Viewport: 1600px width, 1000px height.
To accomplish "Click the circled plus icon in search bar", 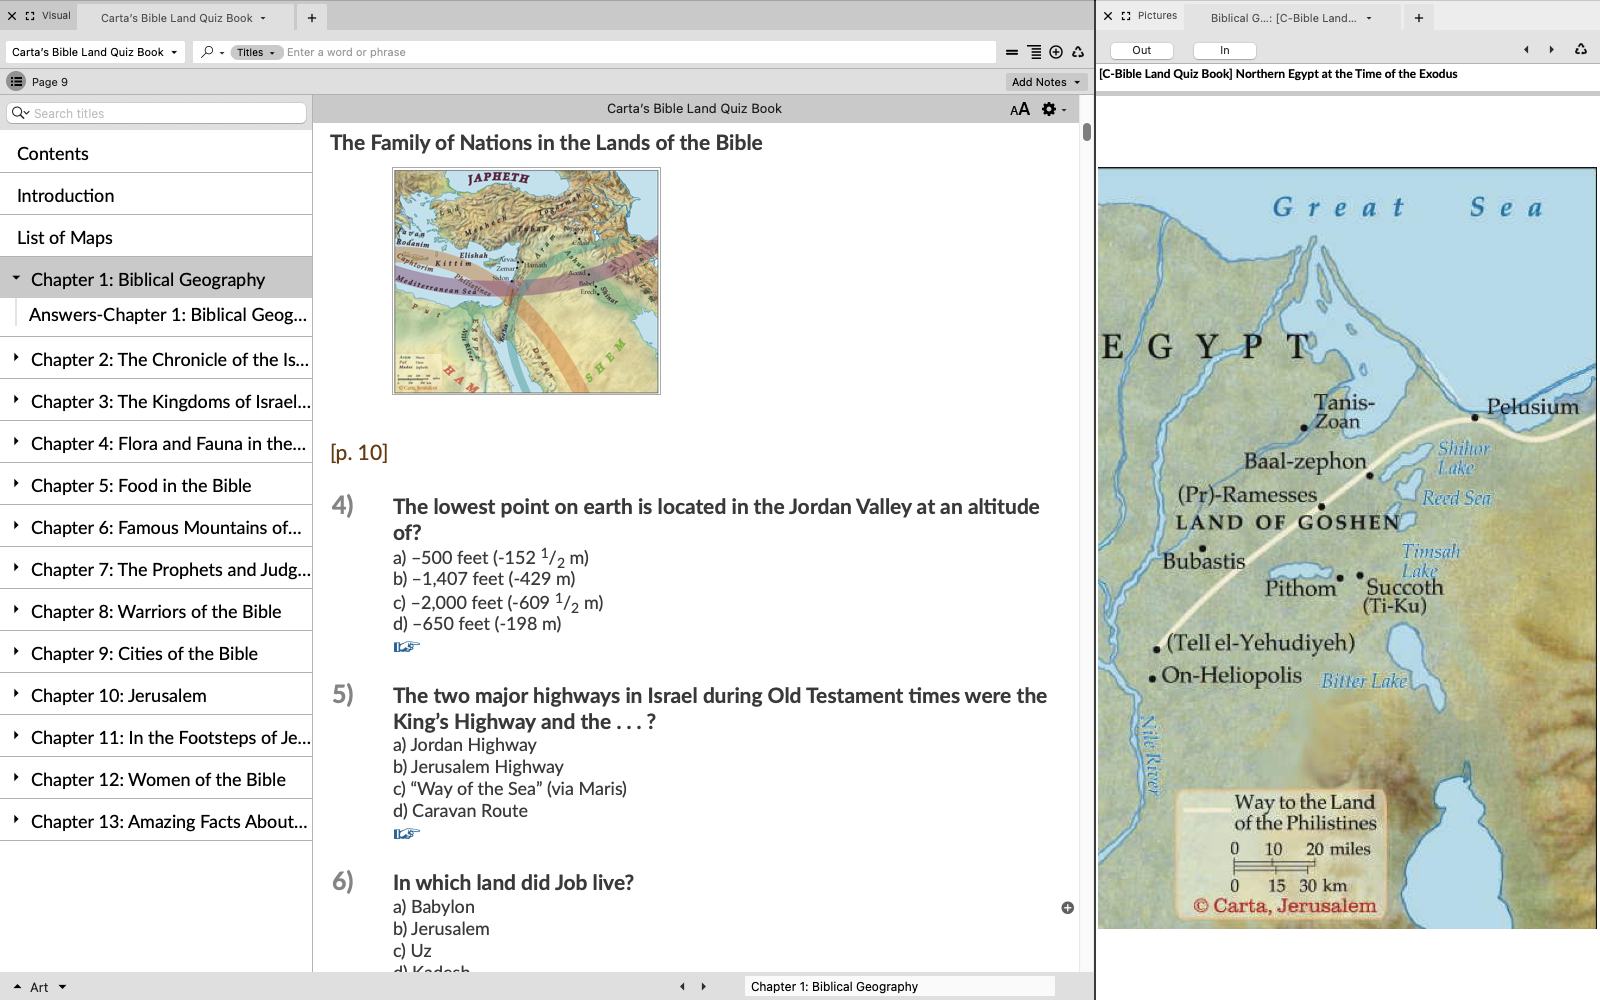I will (1056, 52).
